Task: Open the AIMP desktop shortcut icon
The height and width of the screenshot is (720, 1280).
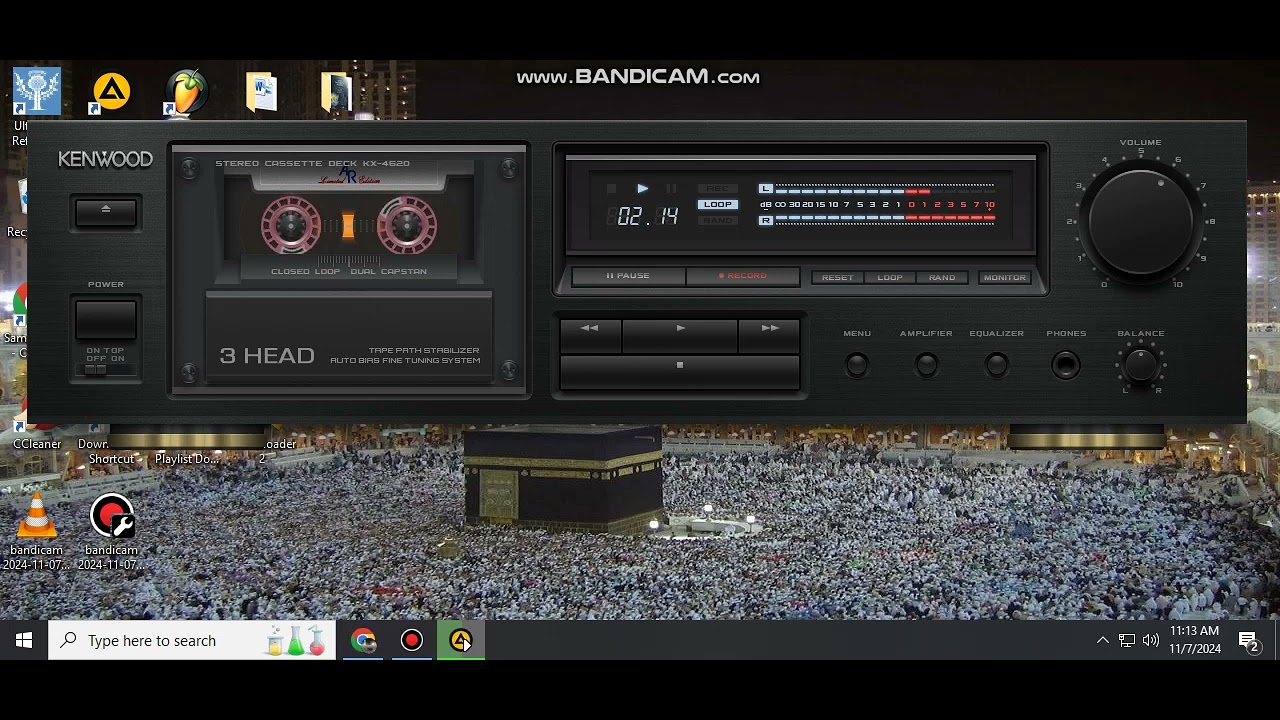Action: [111, 92]
